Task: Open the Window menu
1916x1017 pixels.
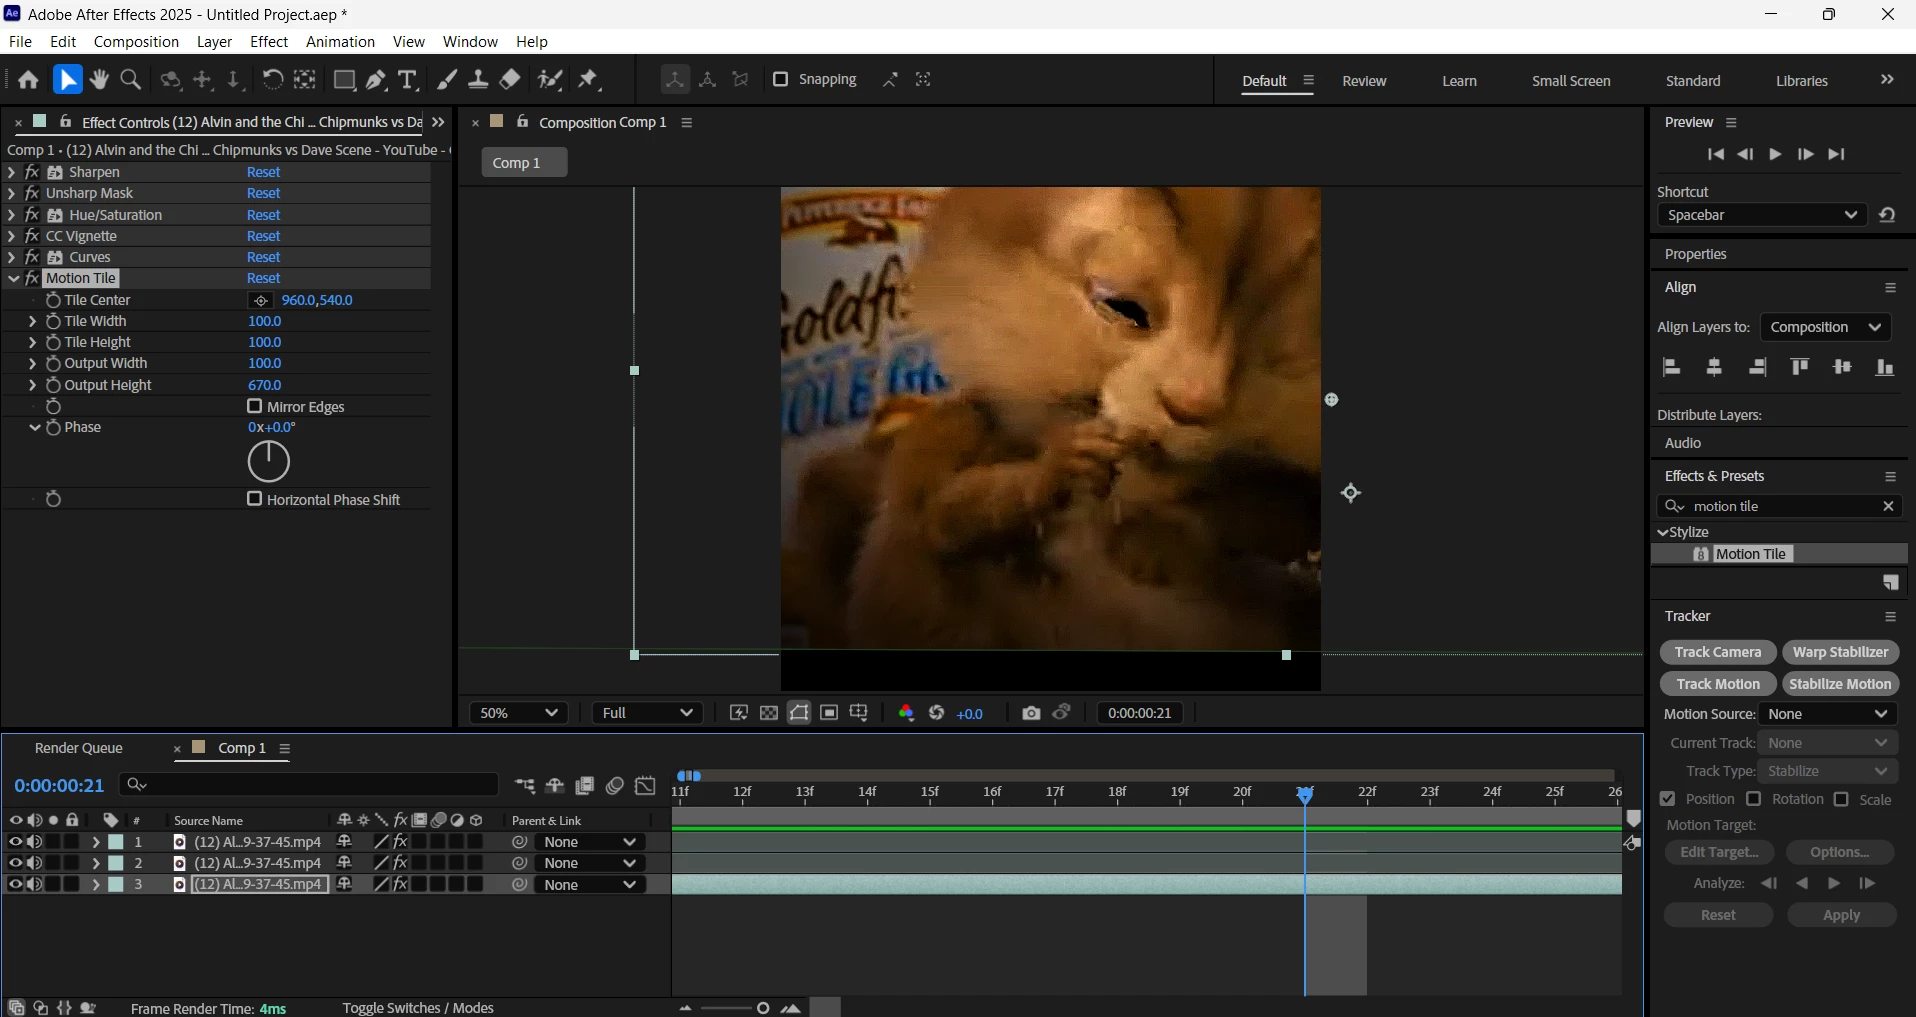Action: coord(470,42)
